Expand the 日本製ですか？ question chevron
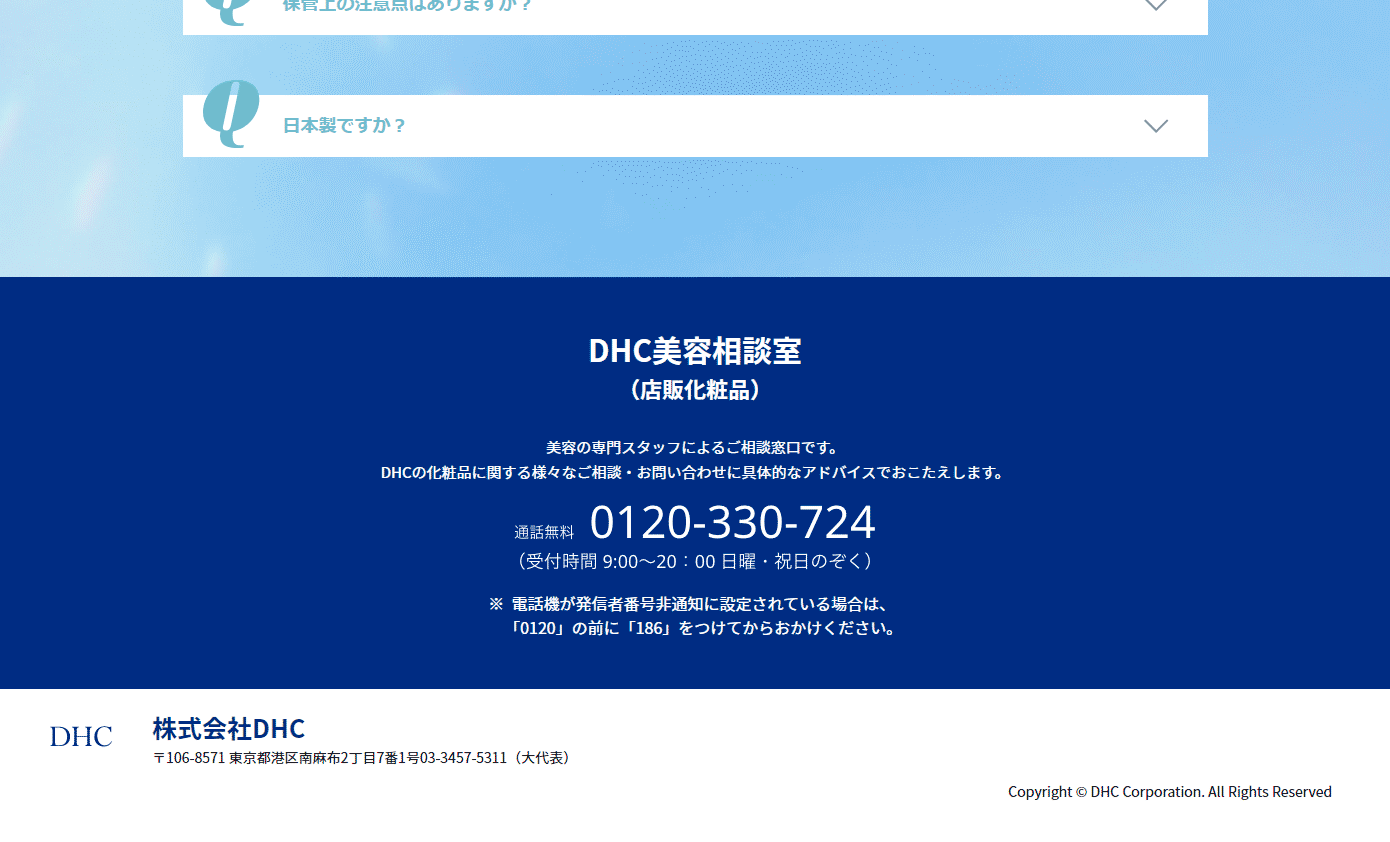The image size is (1390, 842). 1156,126
